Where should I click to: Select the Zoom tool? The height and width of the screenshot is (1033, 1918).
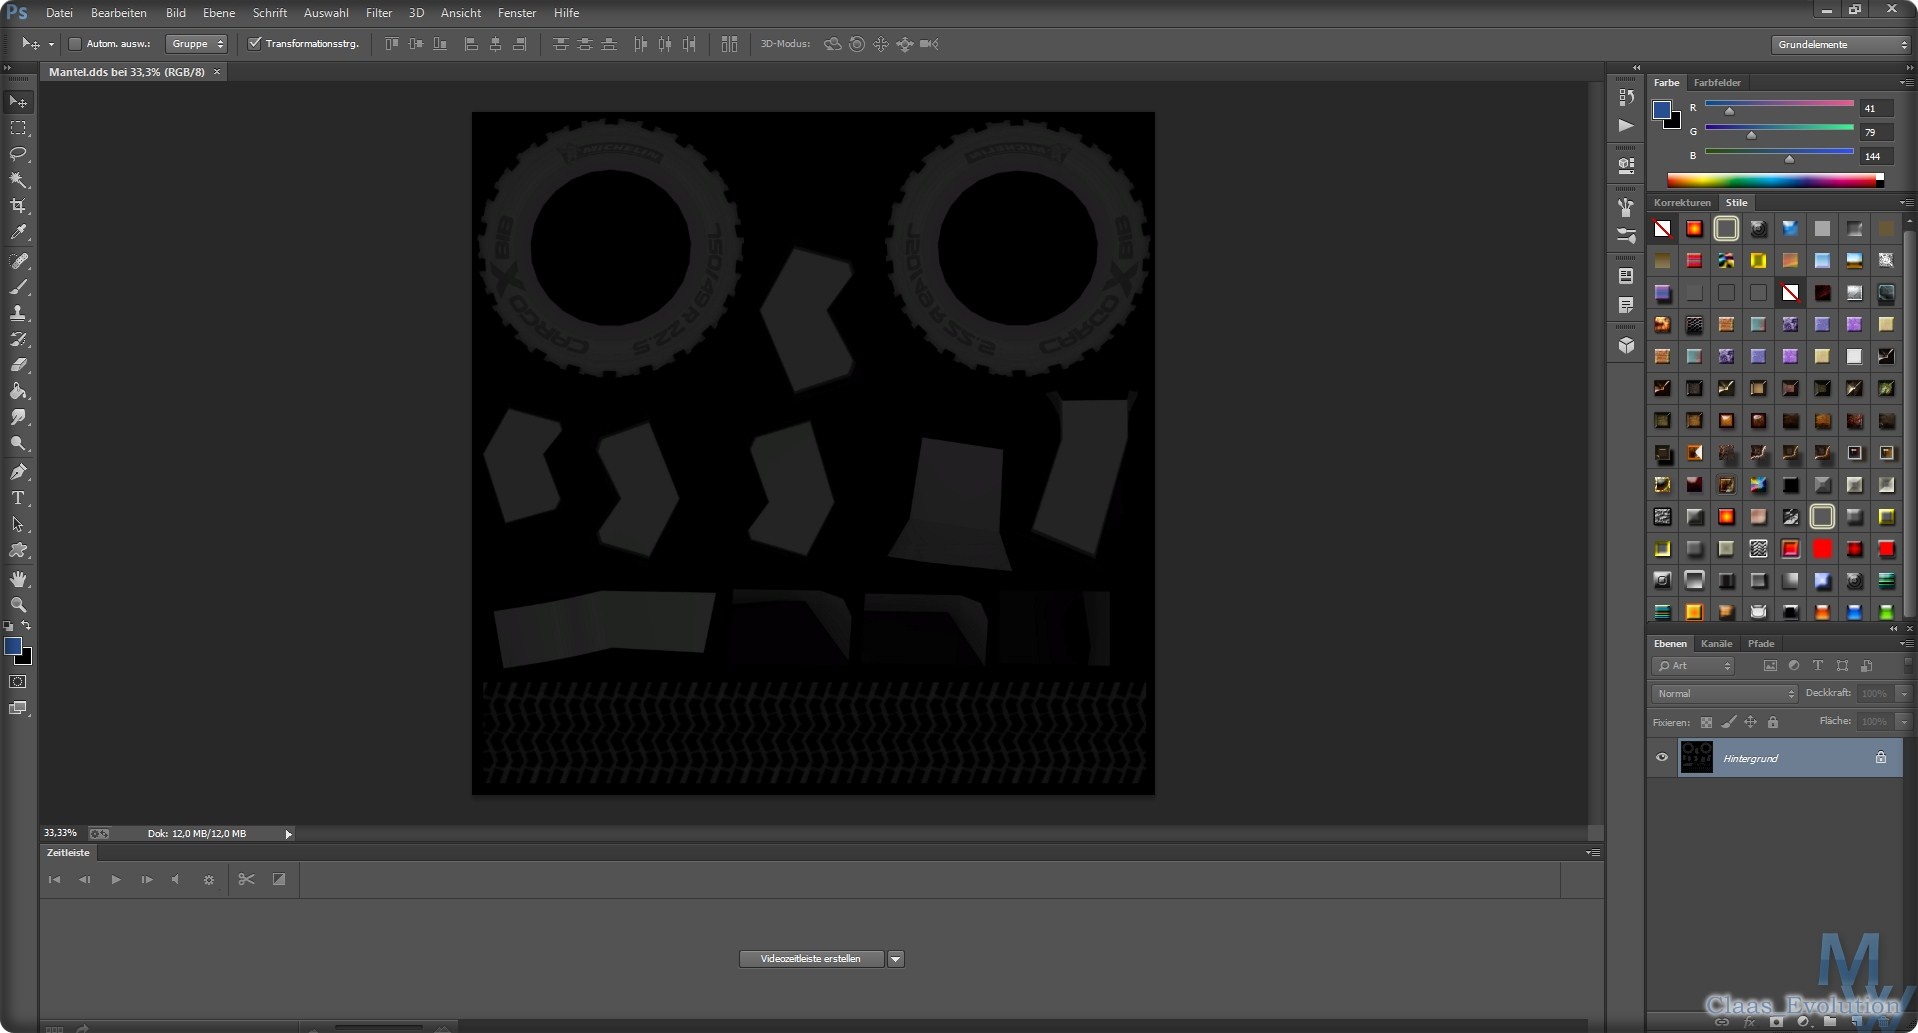(x=18, y=605)
